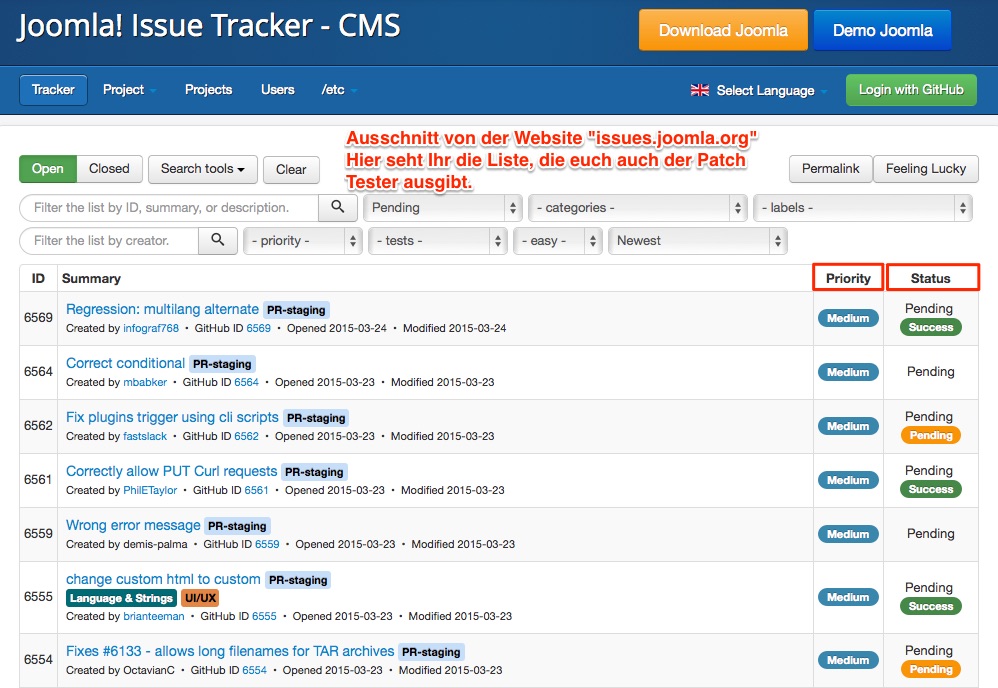Open GitHub ID 6564 link

click(x=246, y=383)
